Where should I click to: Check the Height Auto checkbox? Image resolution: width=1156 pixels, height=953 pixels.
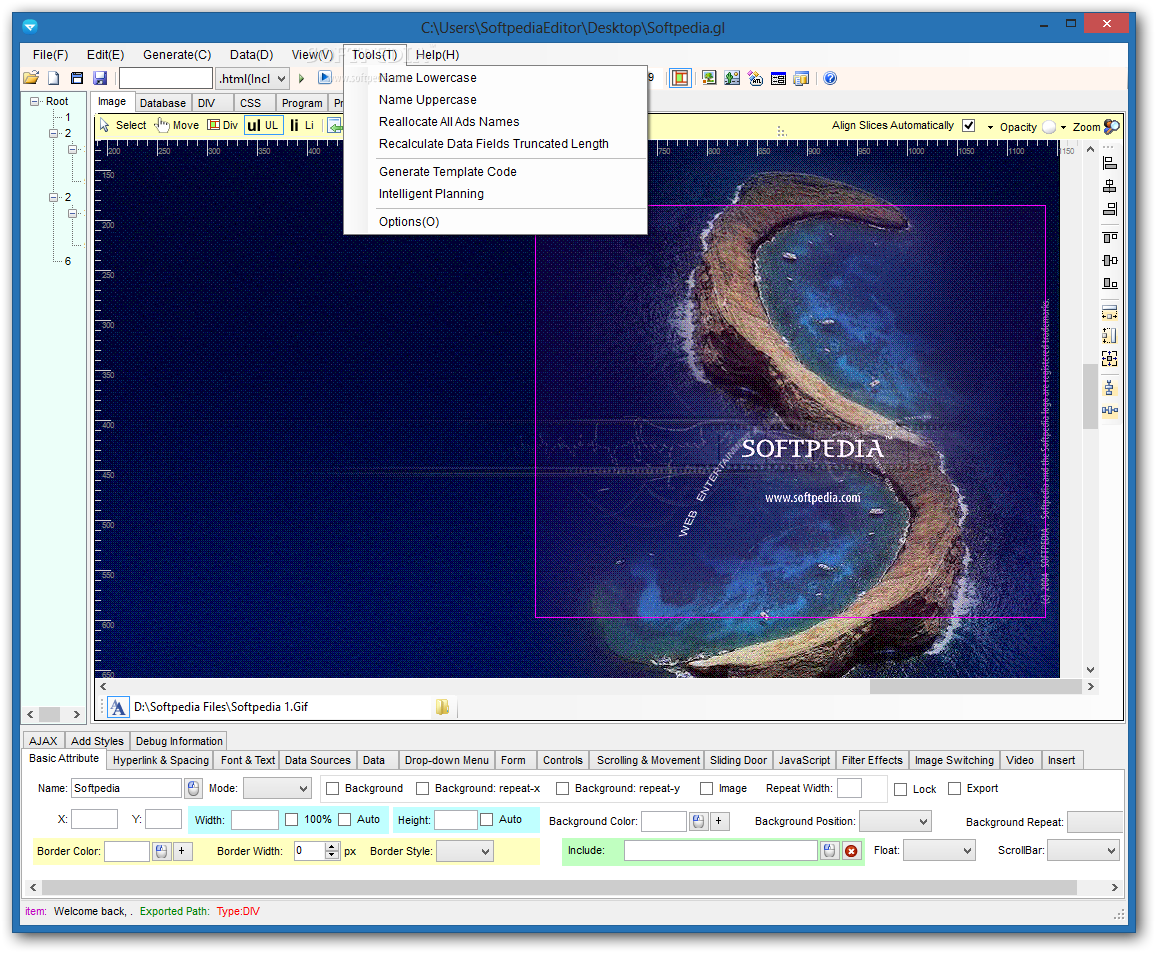coord(487,820)
